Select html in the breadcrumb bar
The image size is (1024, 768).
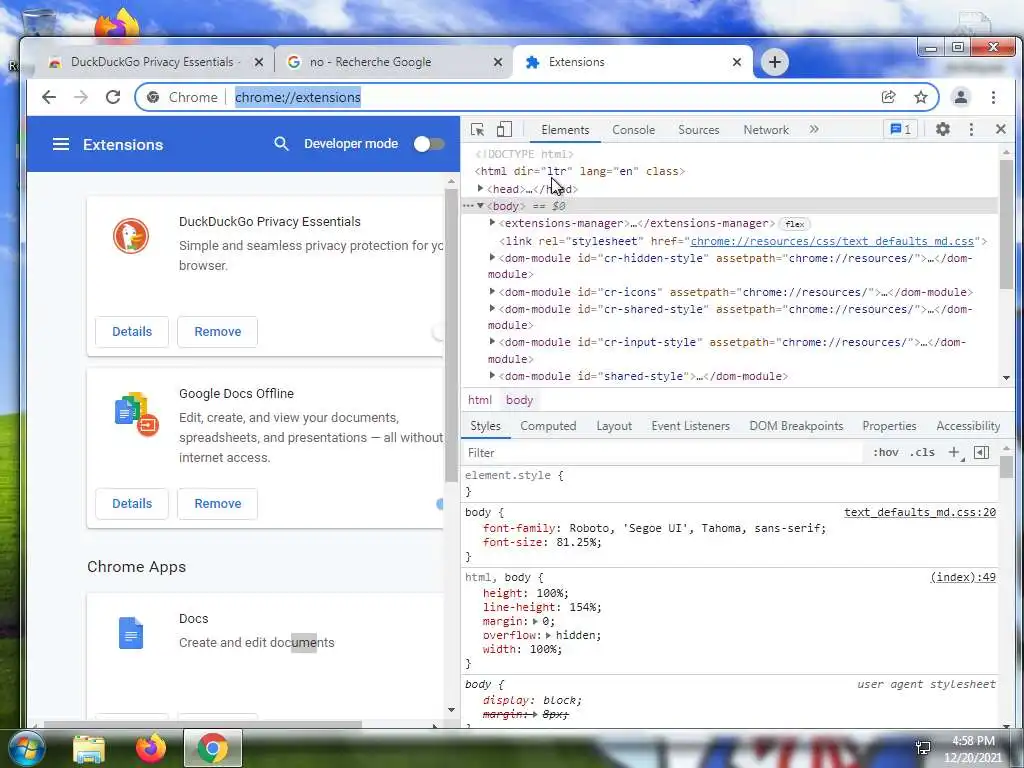[480, 400]
